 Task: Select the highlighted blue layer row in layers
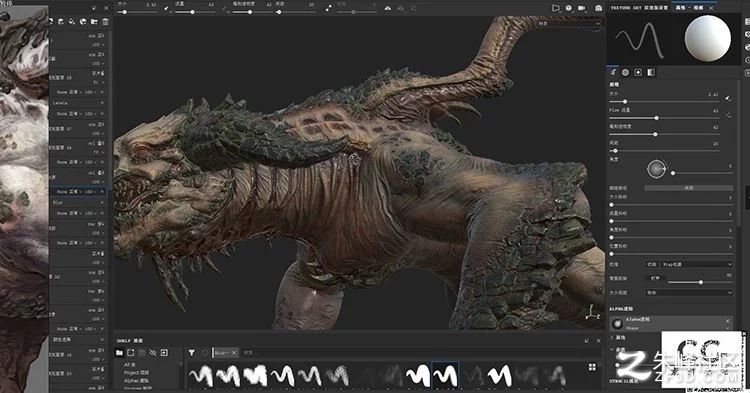click(79, 192)
